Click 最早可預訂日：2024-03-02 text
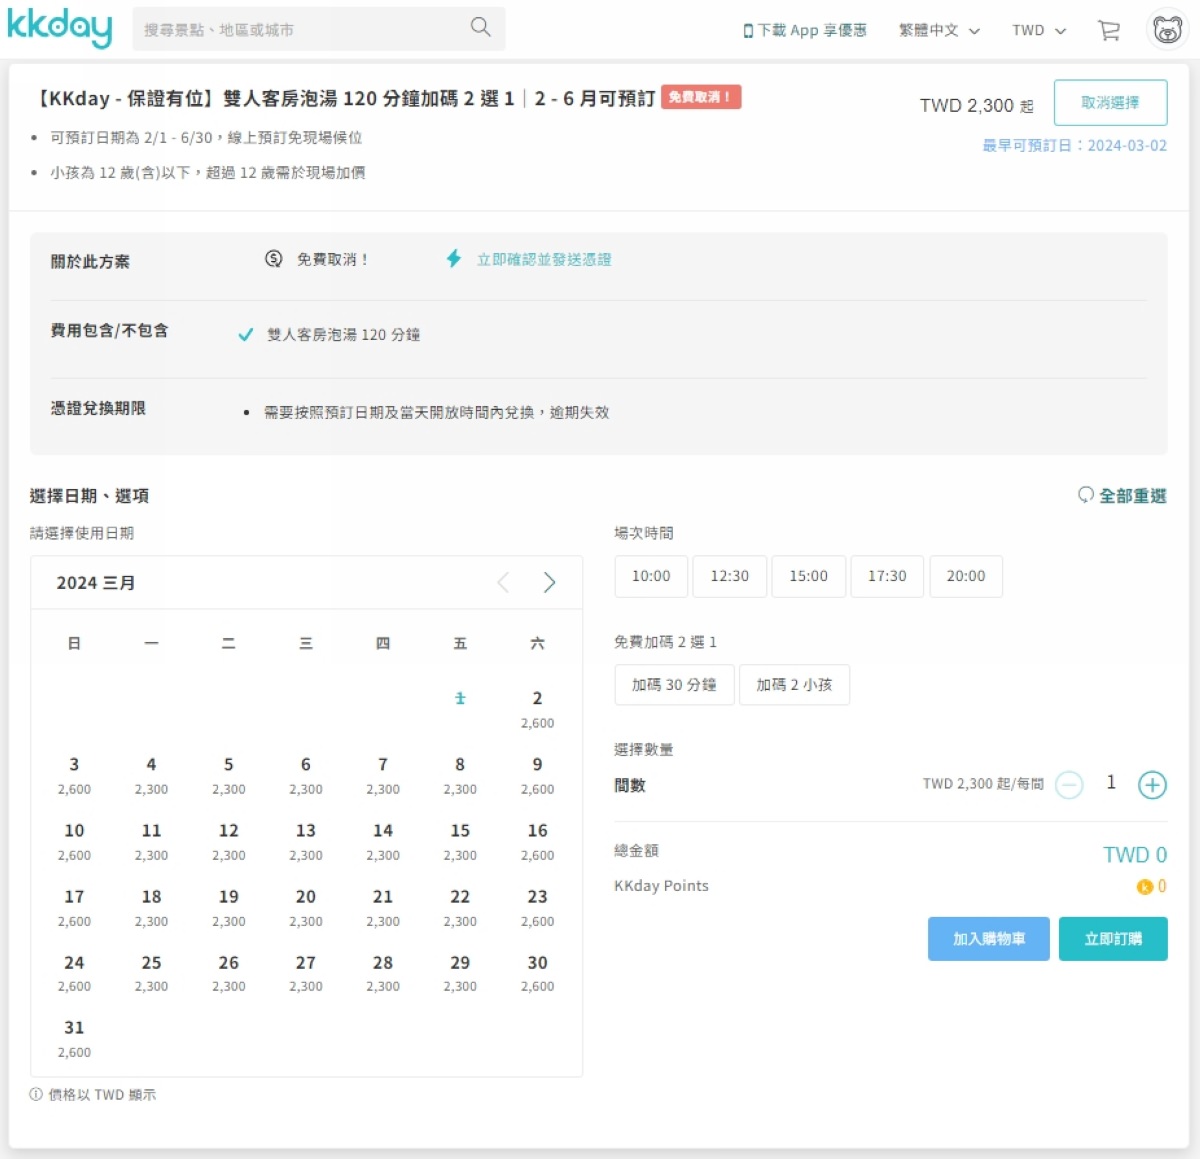1200x1159 pixels. click(1074, 146)
